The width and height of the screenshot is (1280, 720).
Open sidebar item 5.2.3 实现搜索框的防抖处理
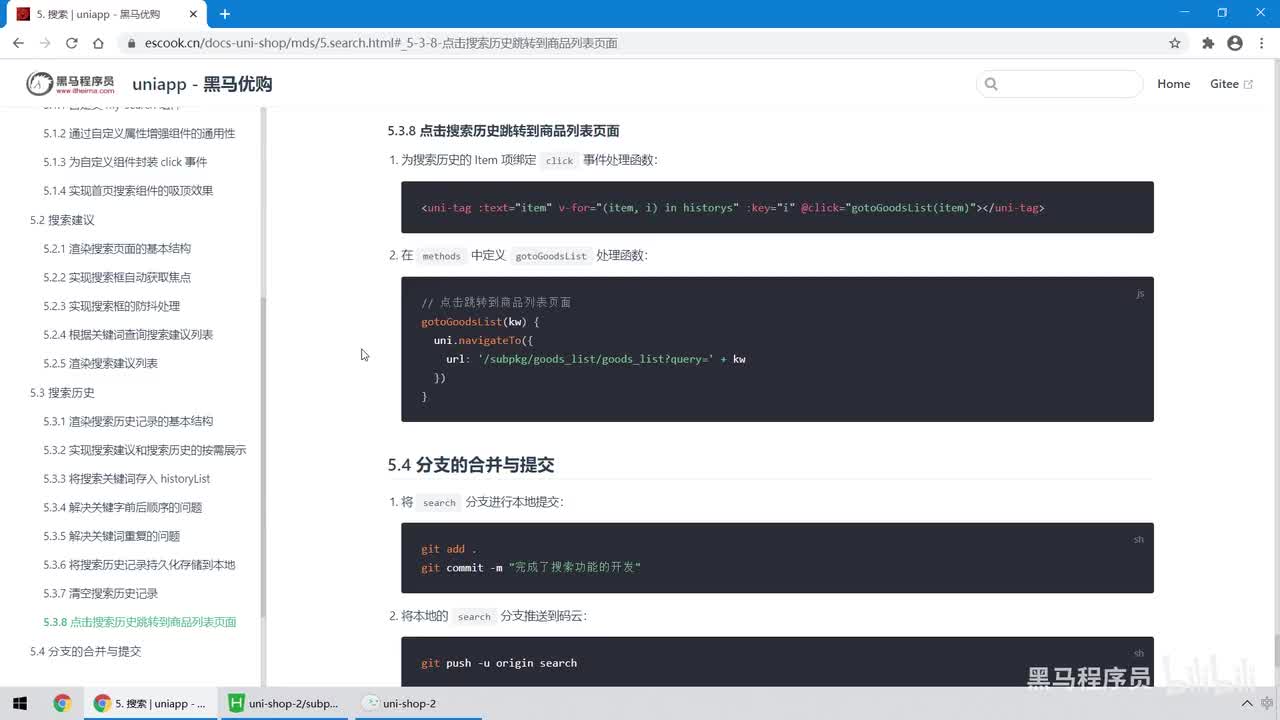(x=111, y=306)
